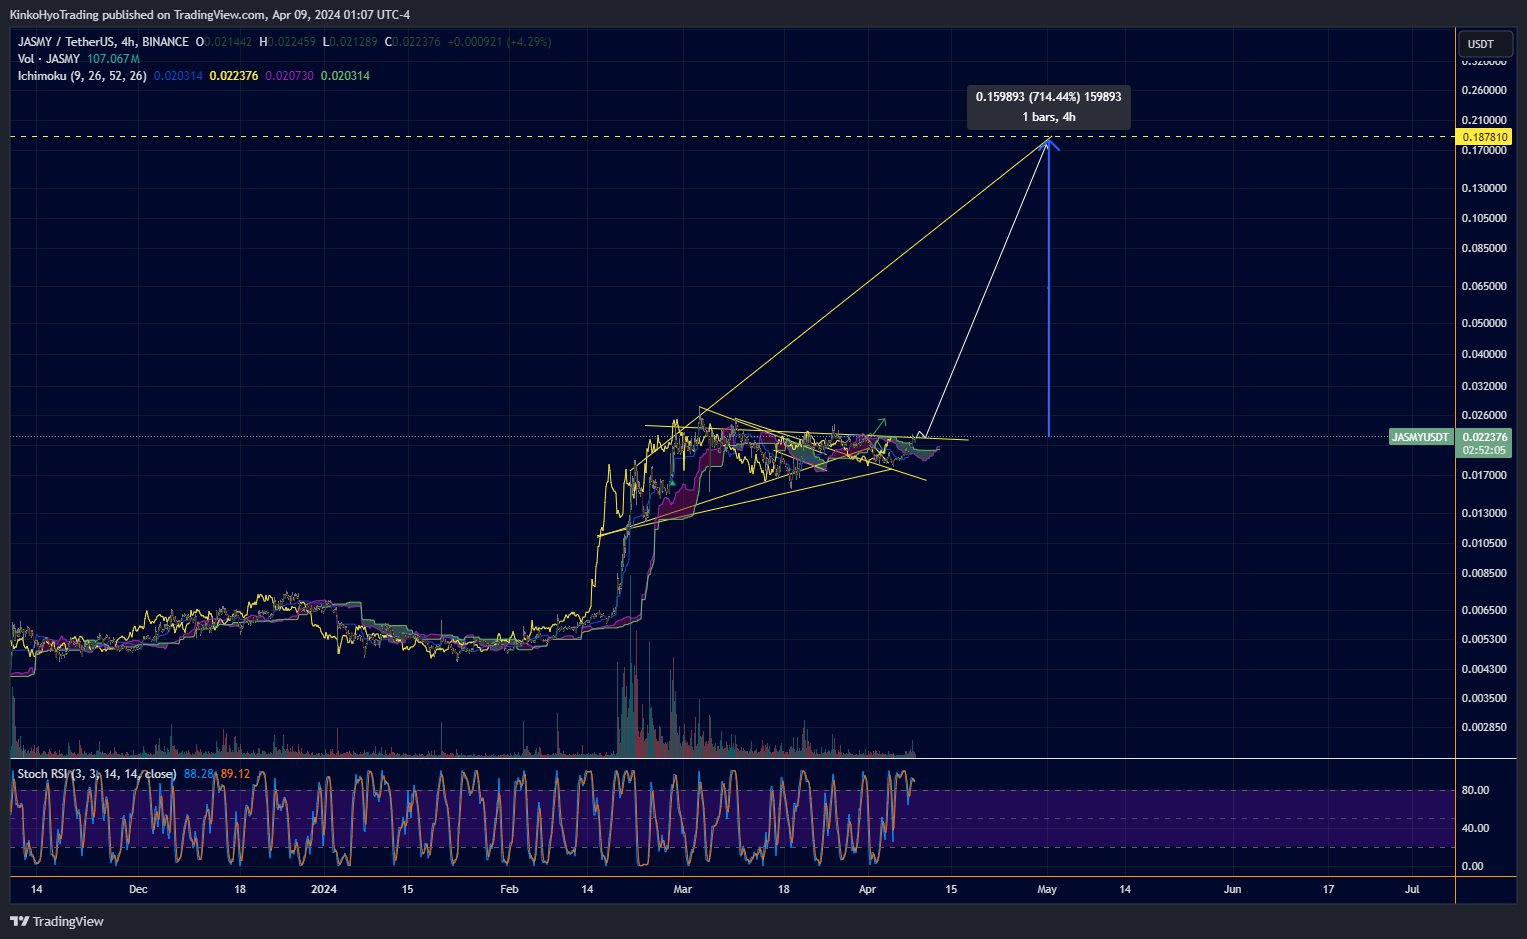
Task: Click the 0.026000 price axis label
Action: click(x=1484, y=415)
